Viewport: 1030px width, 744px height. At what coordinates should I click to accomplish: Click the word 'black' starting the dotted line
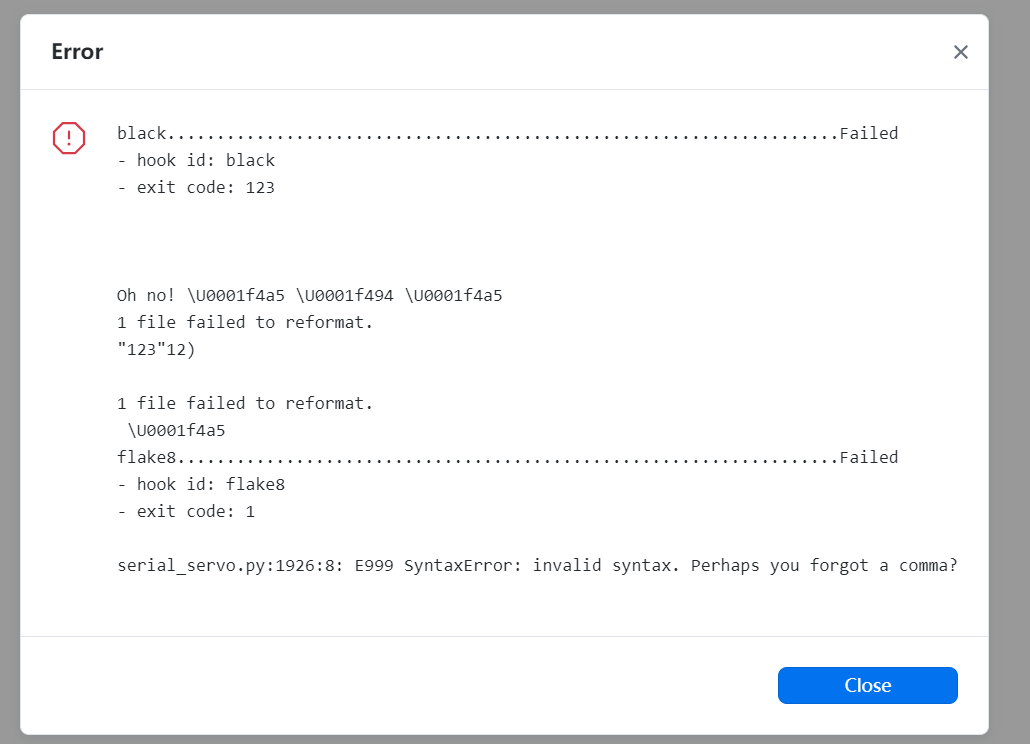point(142,133)
